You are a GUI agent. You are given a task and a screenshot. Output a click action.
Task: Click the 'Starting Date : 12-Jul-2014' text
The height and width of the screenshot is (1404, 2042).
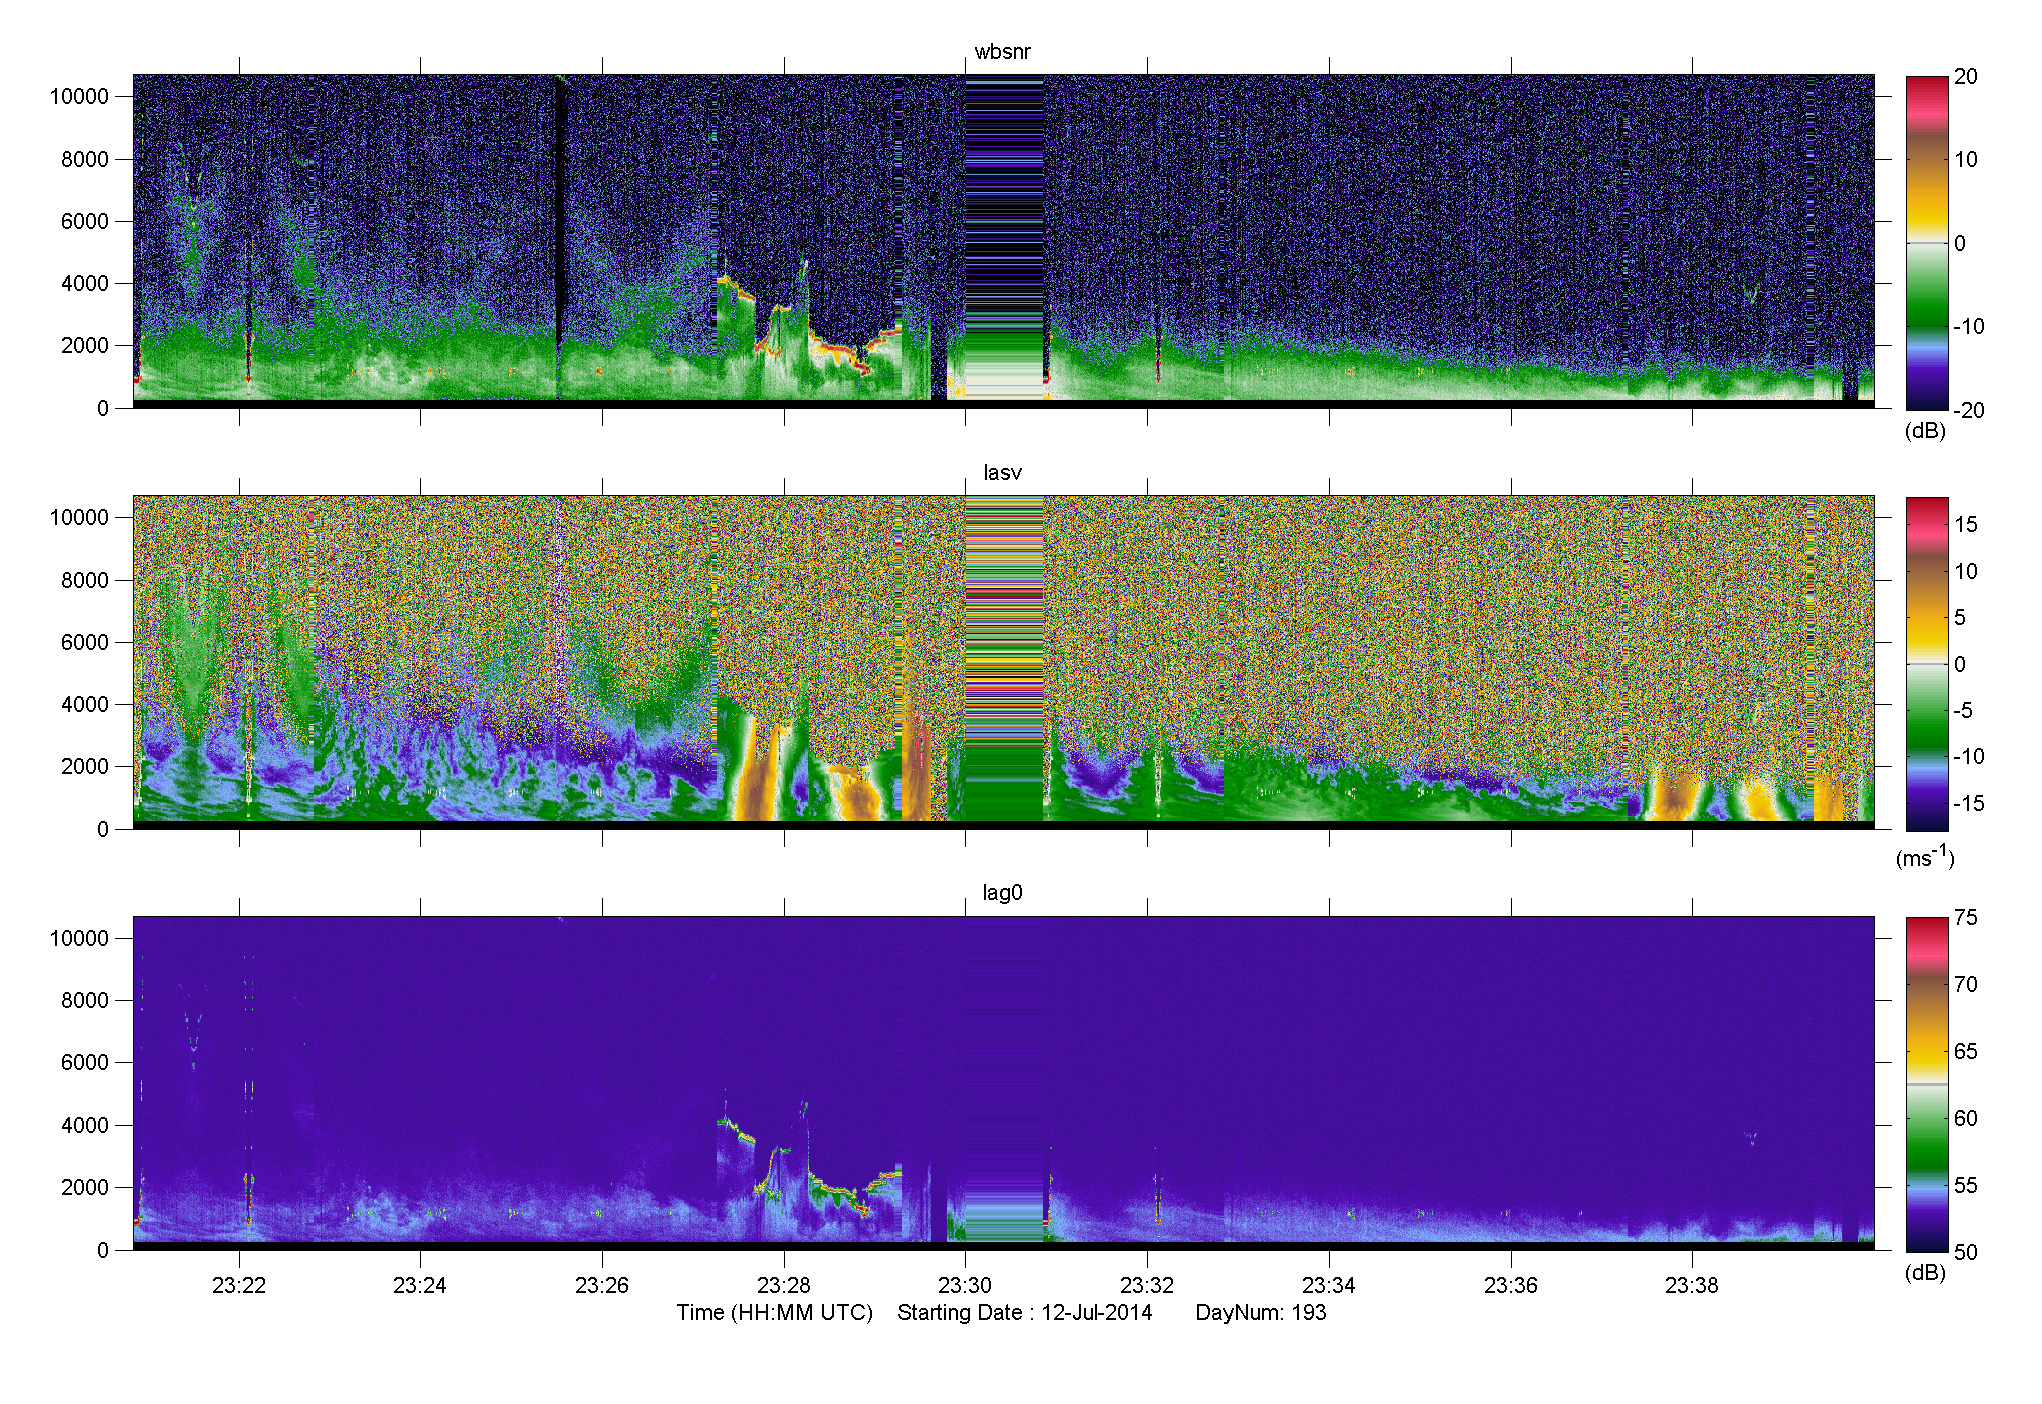[1025, 1313]
